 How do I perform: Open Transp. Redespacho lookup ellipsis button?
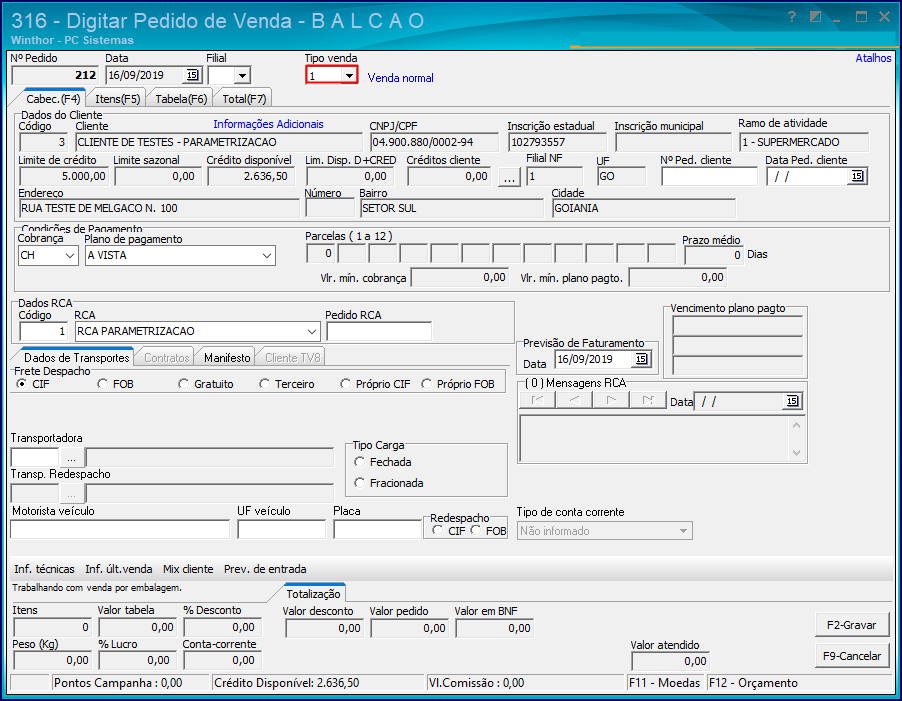(71, 494)
